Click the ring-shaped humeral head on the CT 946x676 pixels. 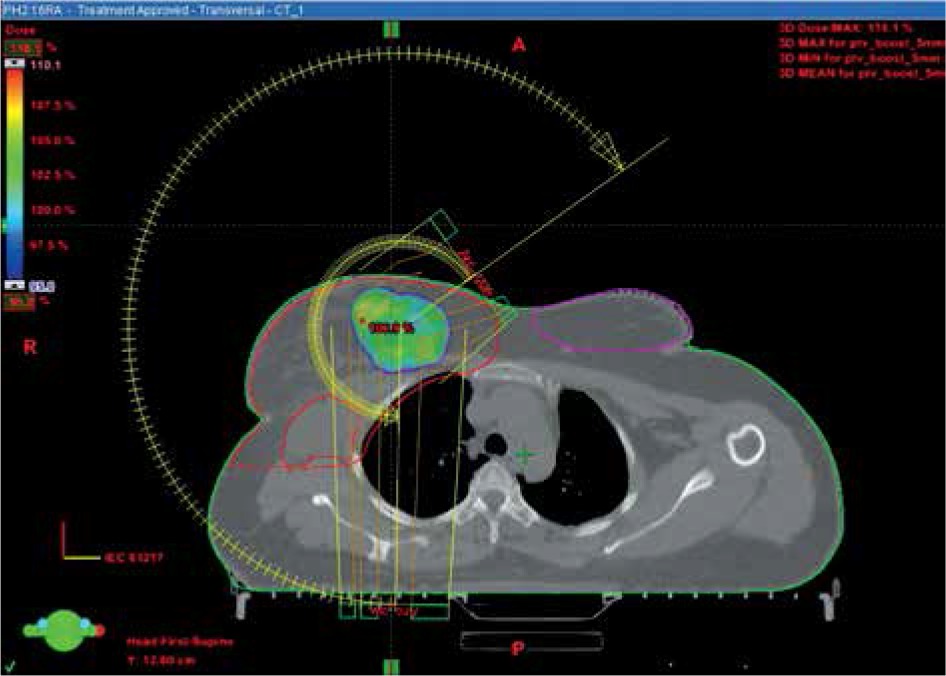point(744,443)
